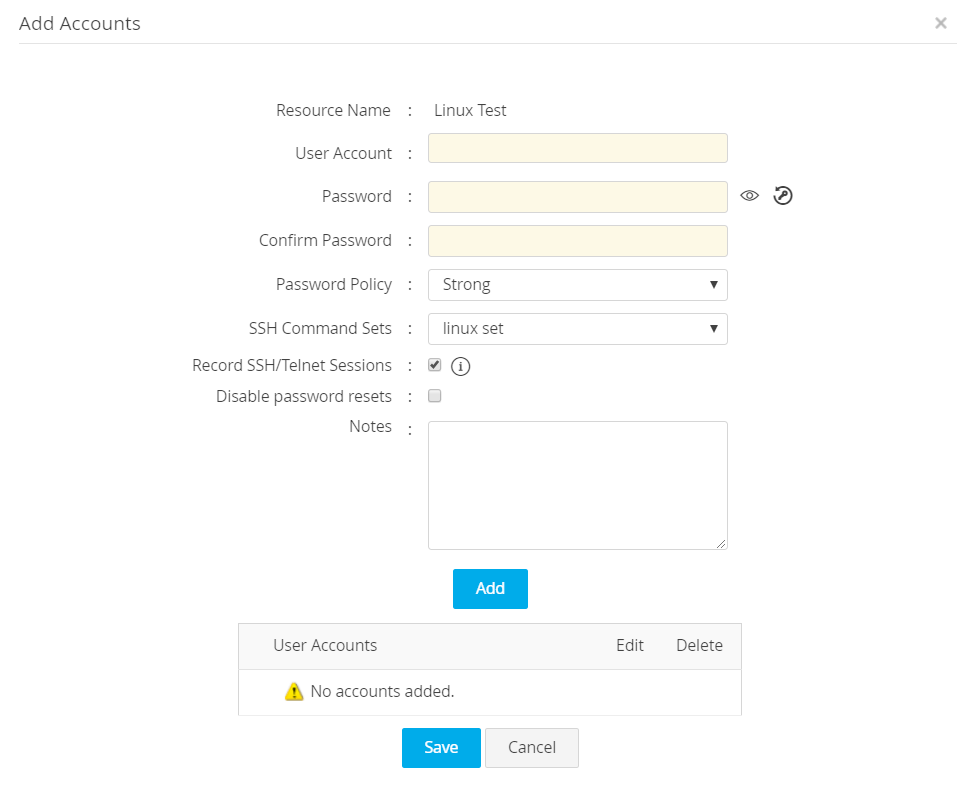Click the generate password key icon

783,196
